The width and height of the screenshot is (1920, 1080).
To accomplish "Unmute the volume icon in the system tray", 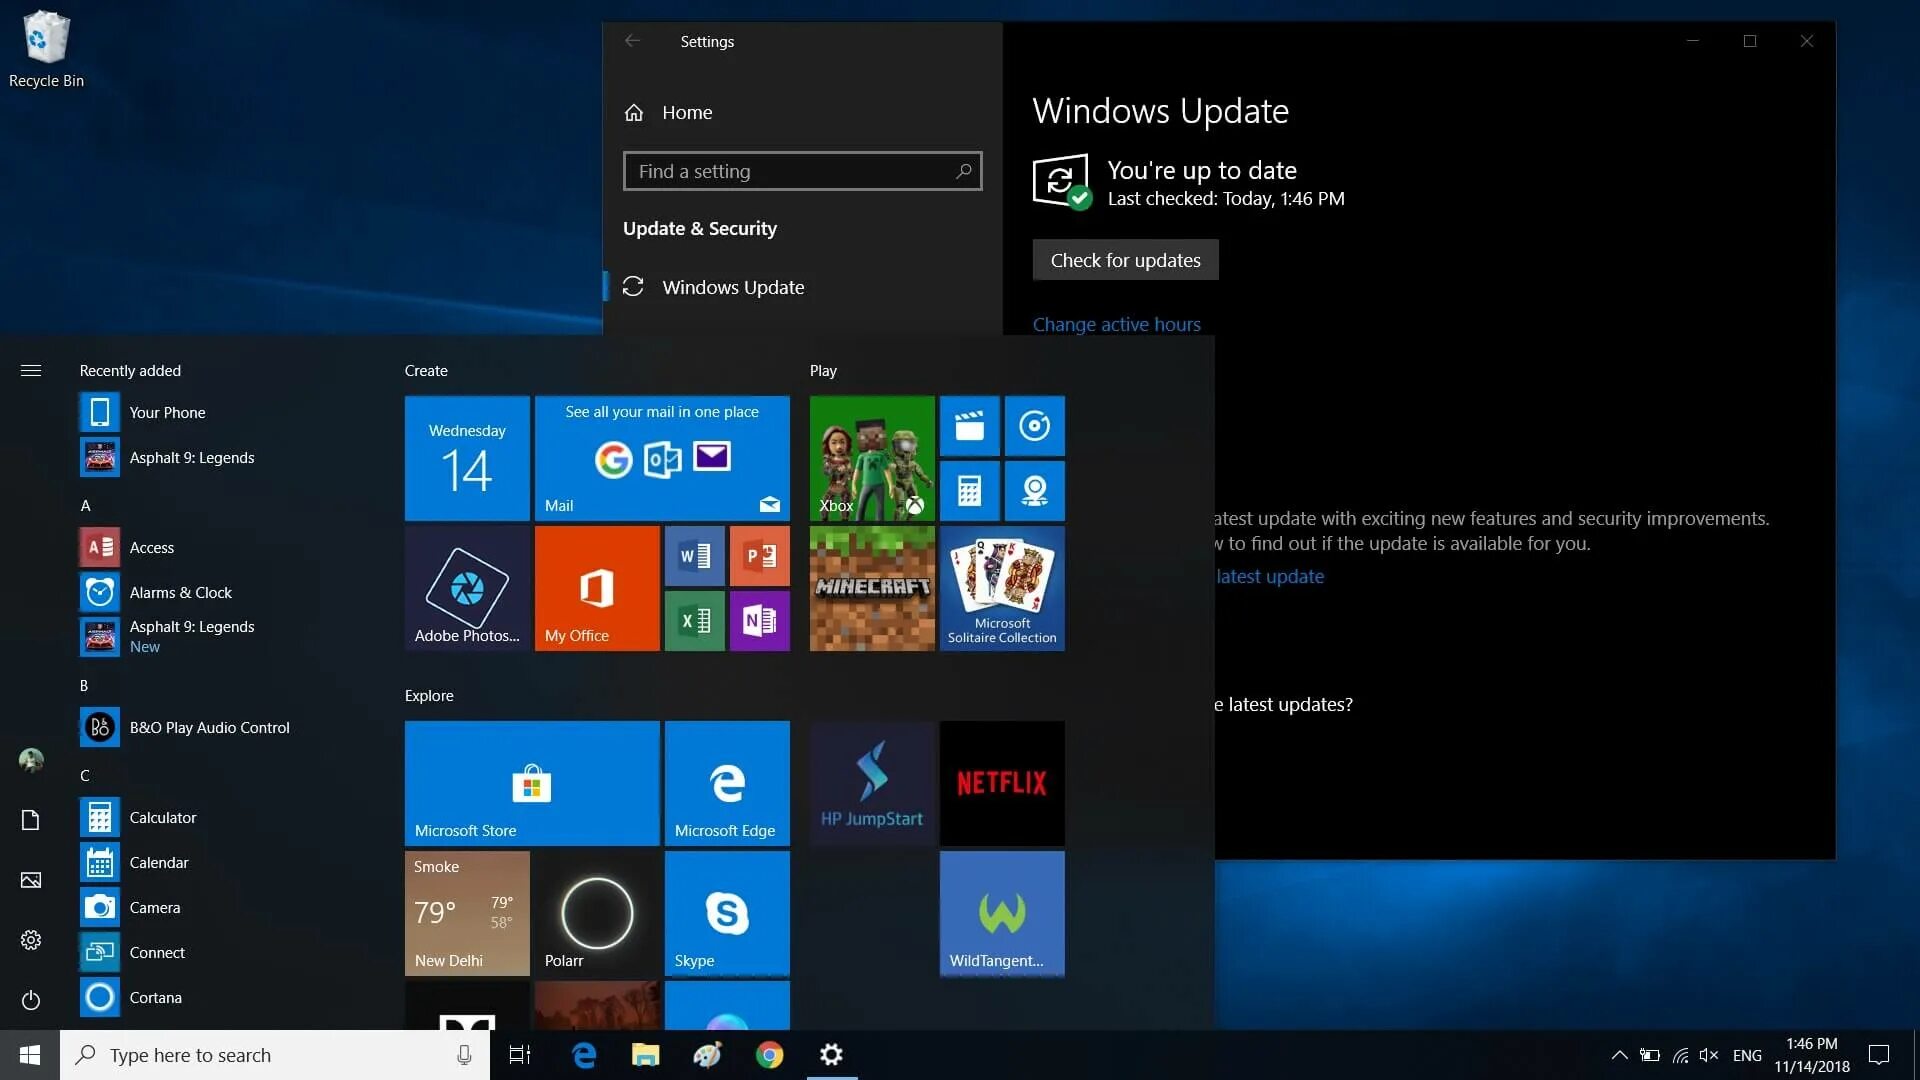I will coord(1709,1055).
